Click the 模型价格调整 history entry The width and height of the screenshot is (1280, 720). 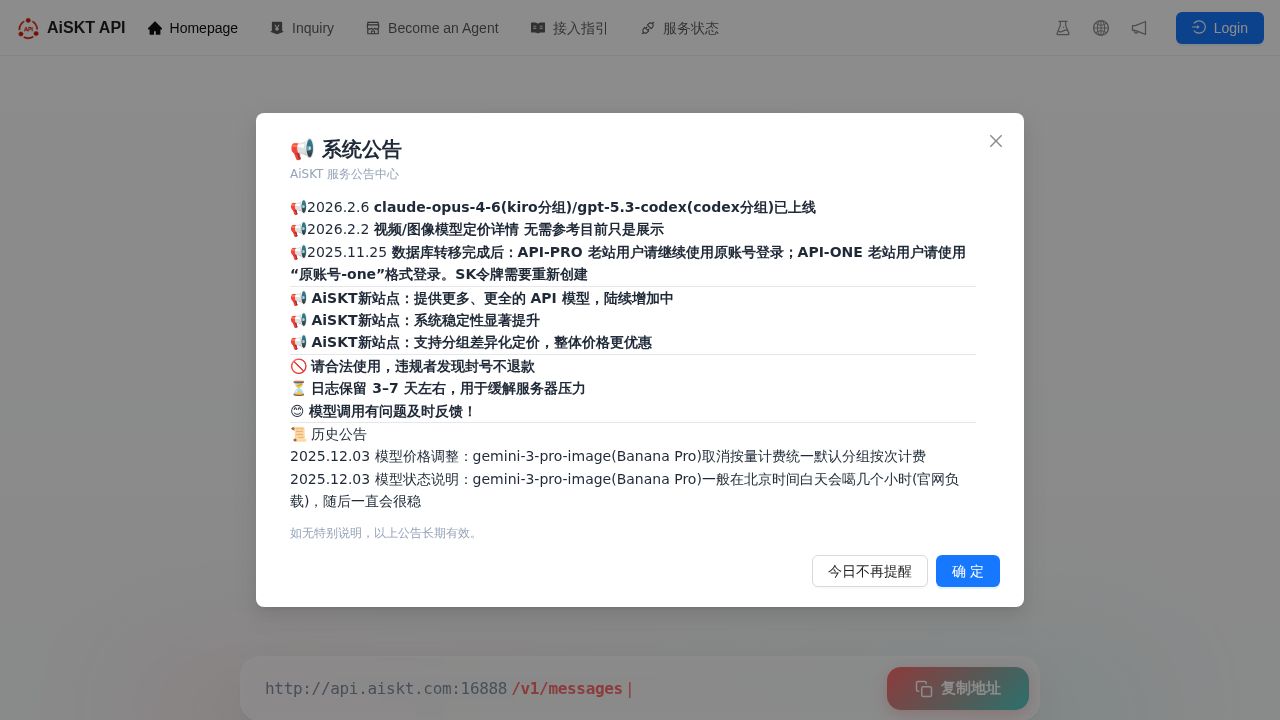pyautogui.click(x=608, y=456)
